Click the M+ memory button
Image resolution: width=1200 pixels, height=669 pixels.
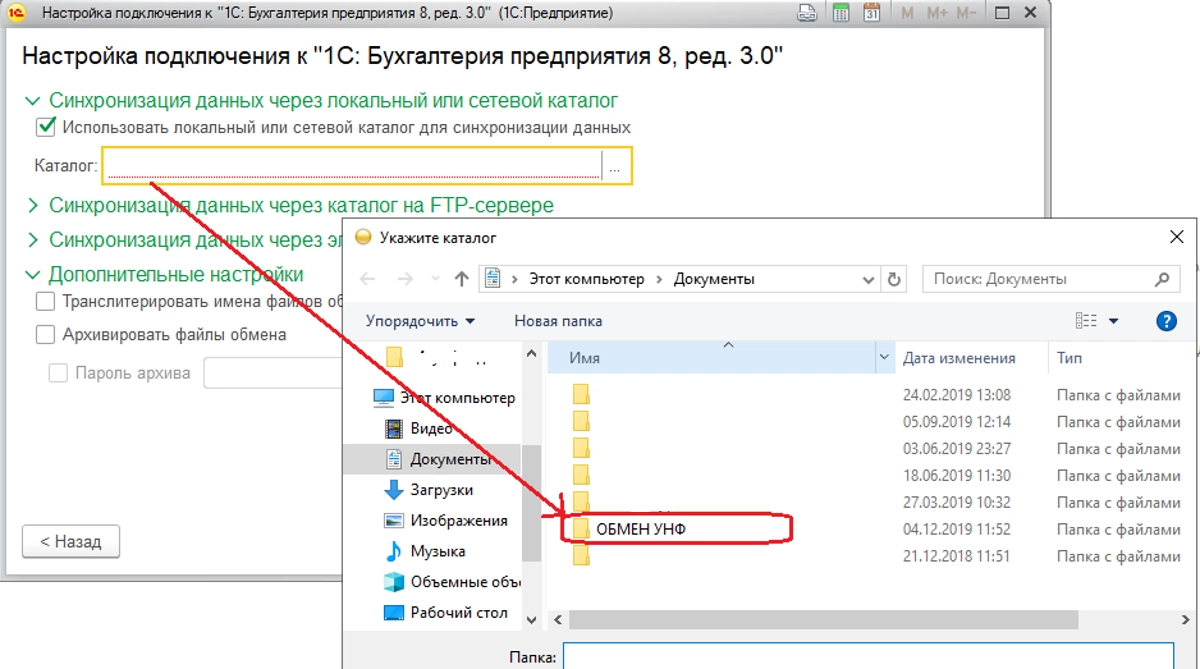pyautogui.click(x=937, y=13)
